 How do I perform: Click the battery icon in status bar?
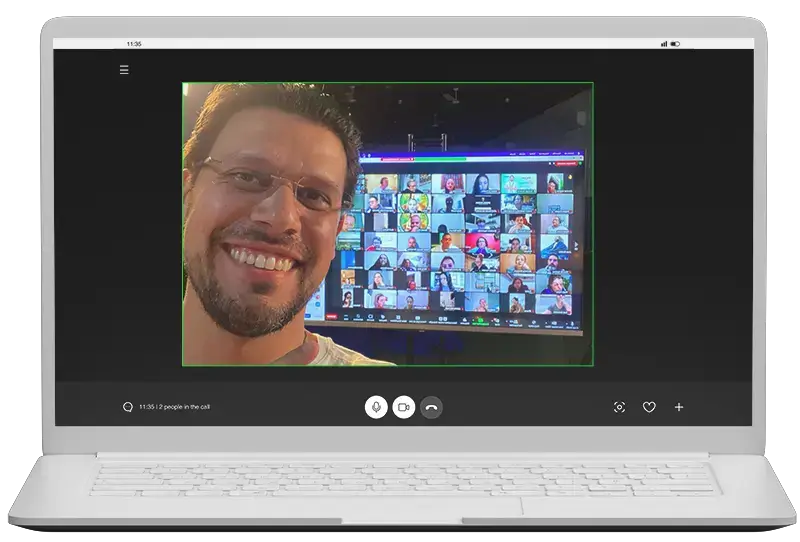tap(675, 44)
